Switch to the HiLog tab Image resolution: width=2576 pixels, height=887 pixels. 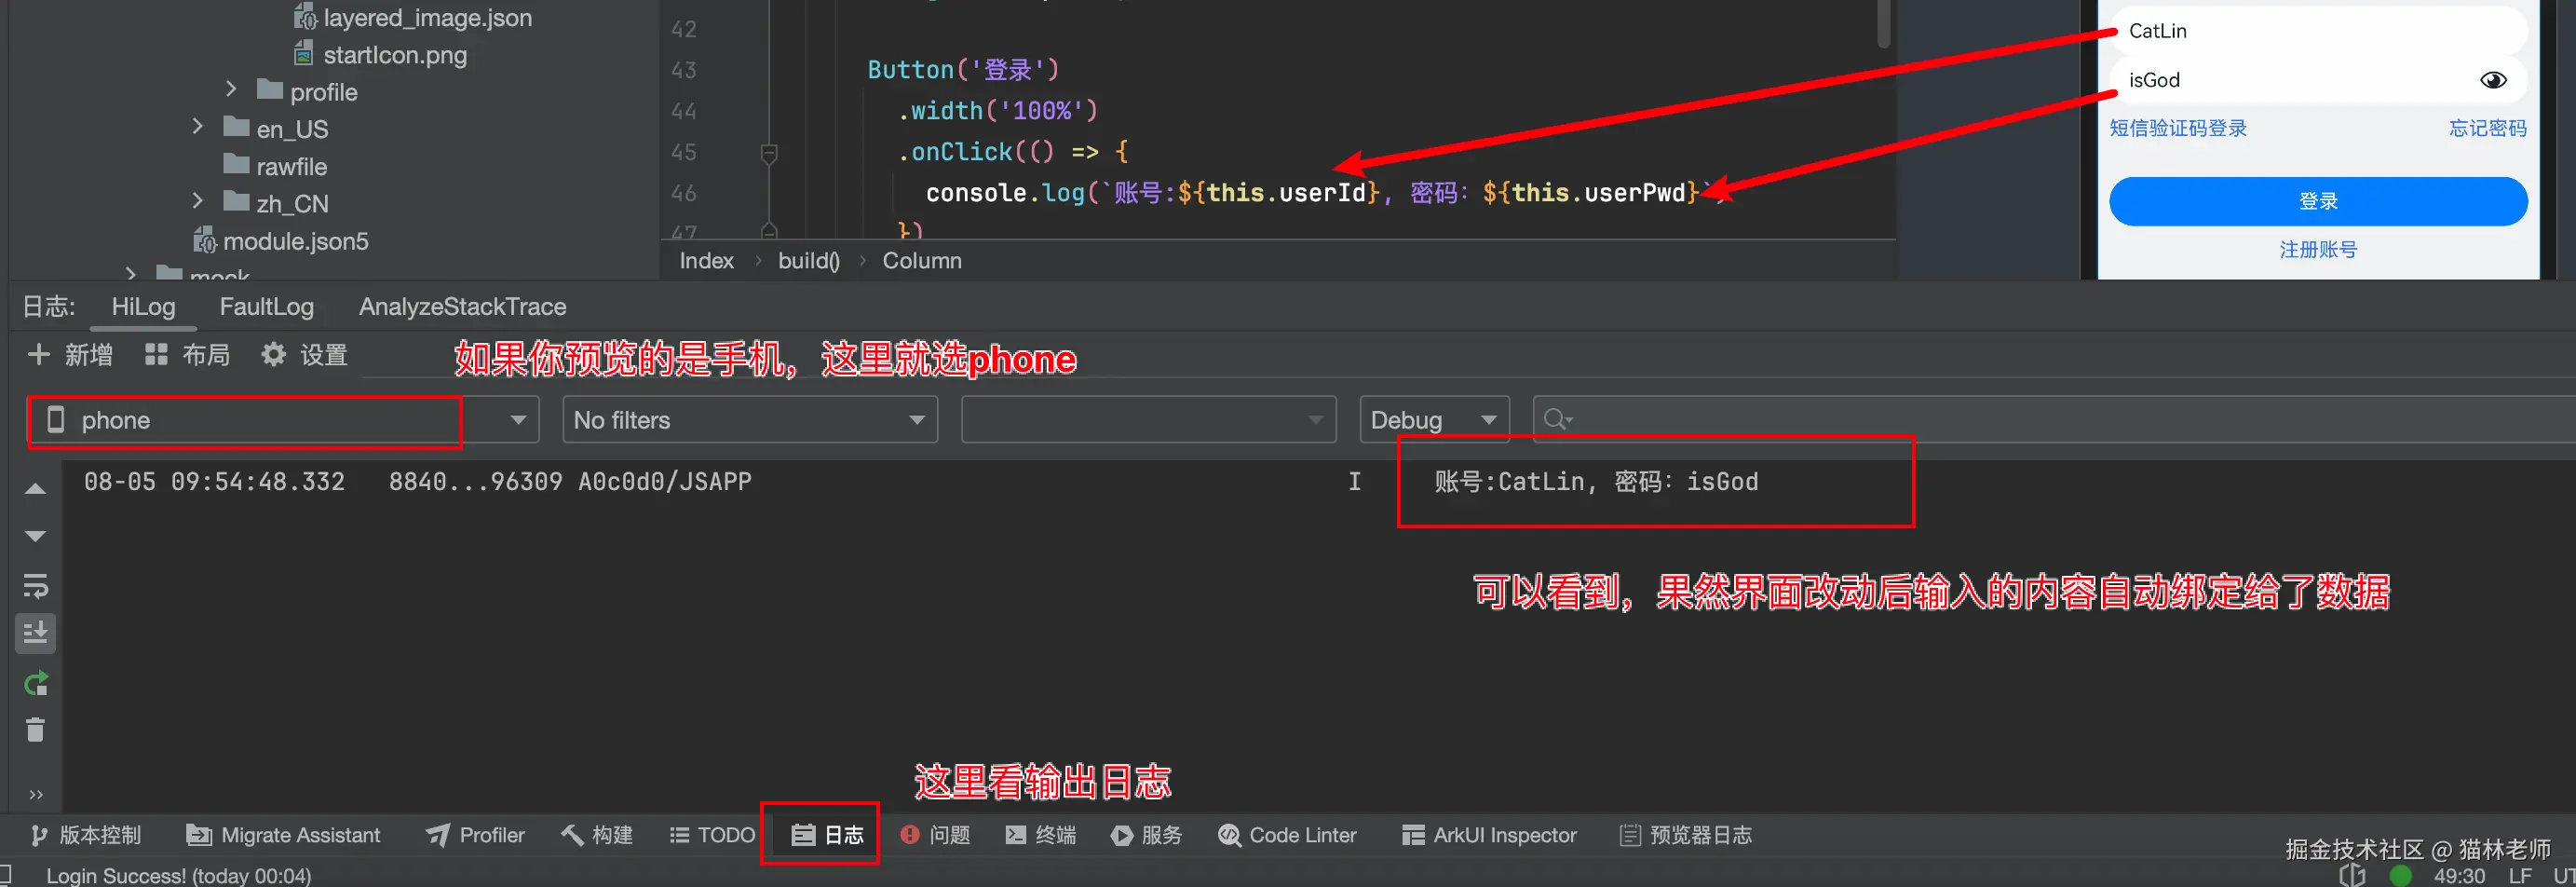coord(143,307)
